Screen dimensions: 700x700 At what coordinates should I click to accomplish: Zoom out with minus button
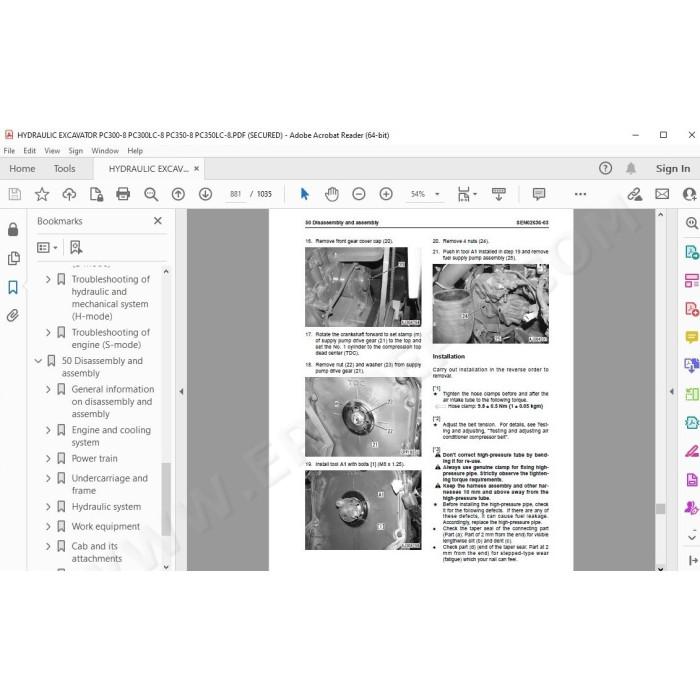(359, 194)
